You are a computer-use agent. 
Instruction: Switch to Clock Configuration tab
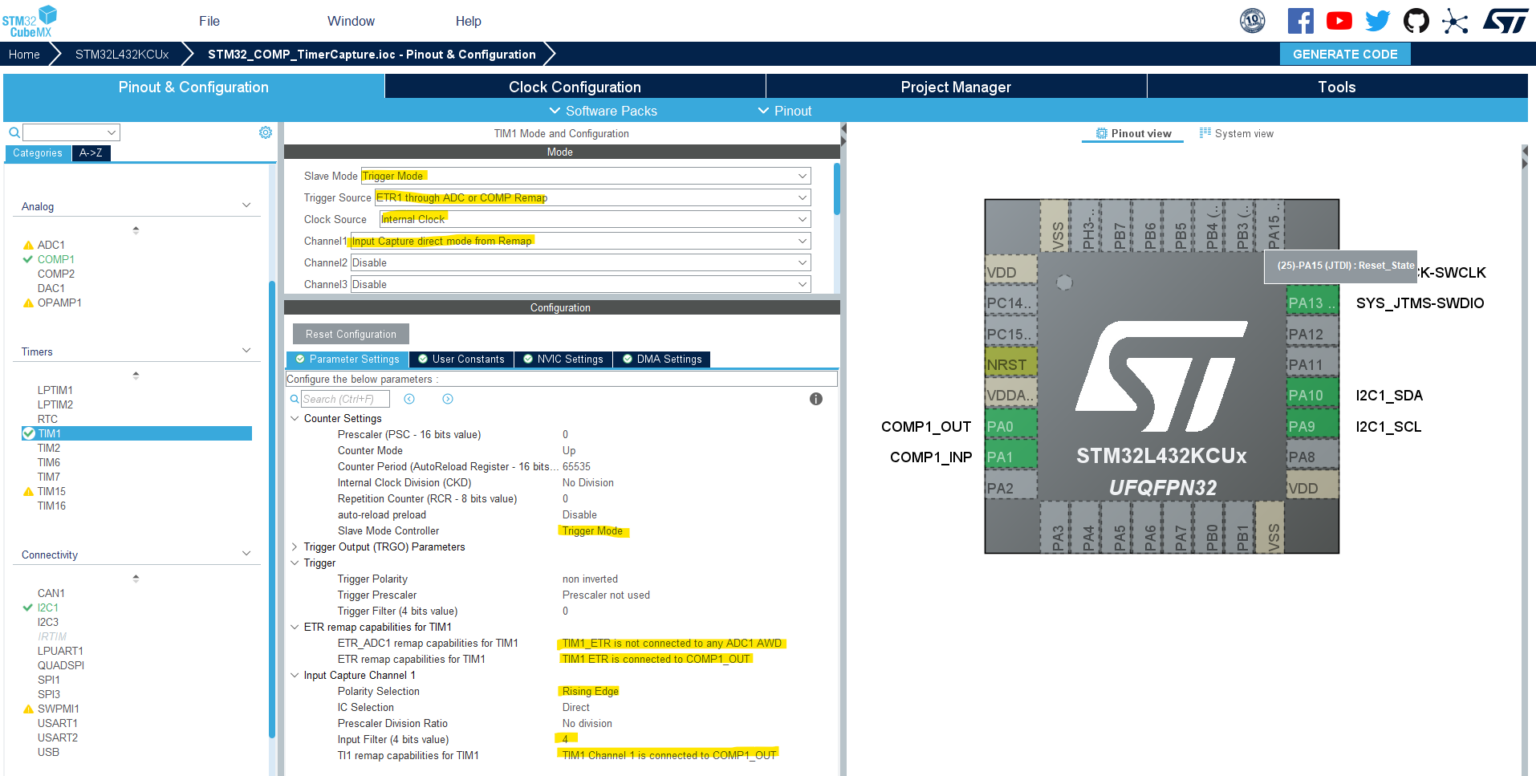[574, 87]
